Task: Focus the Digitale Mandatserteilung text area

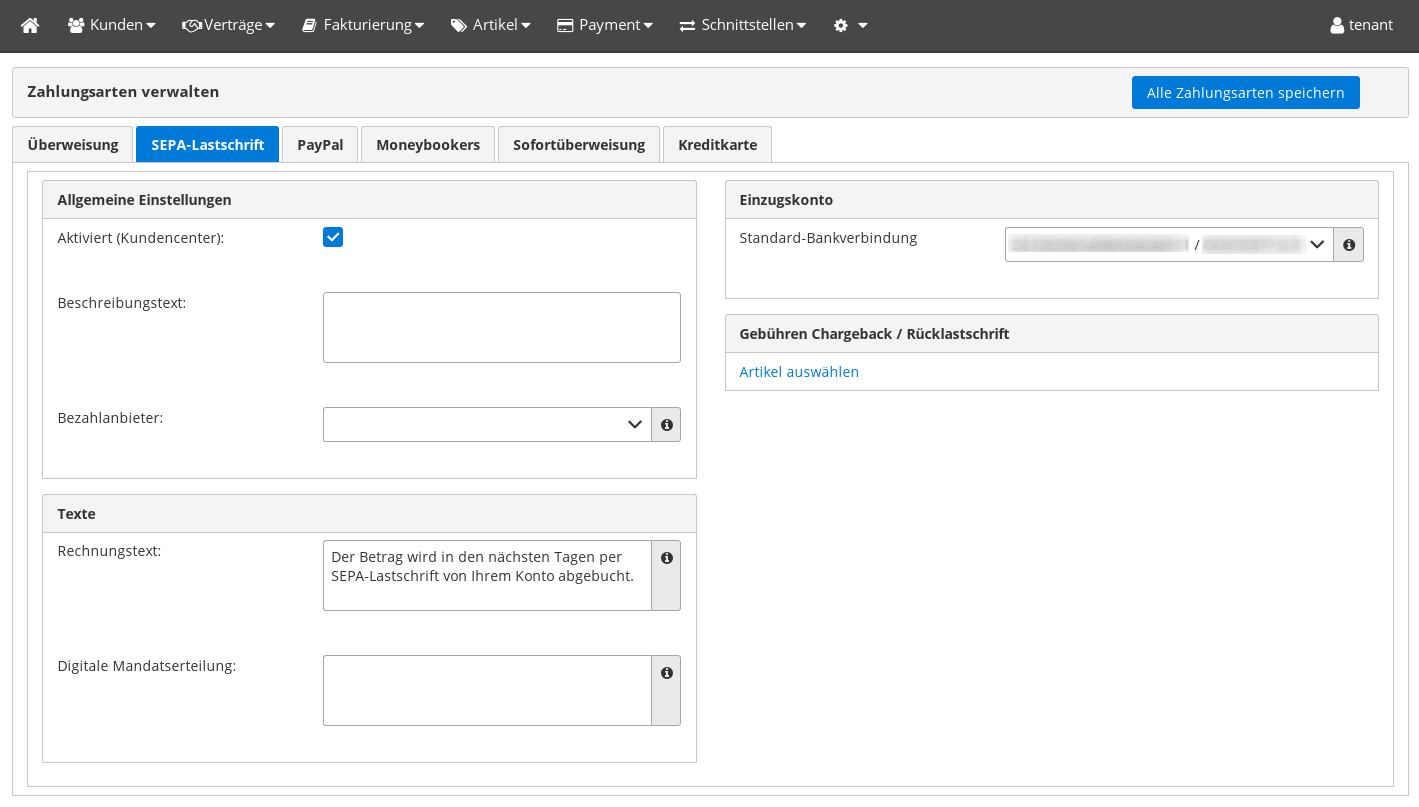Action: [x=487, y=690]
